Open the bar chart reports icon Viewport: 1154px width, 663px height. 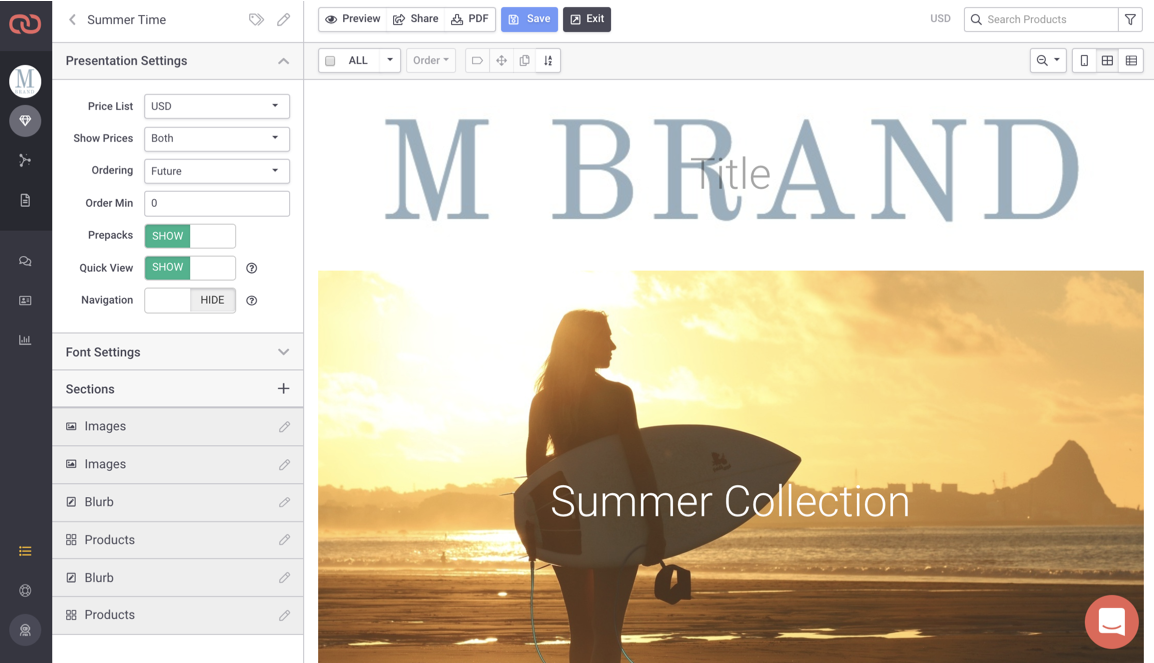click(x=25, y=340)
